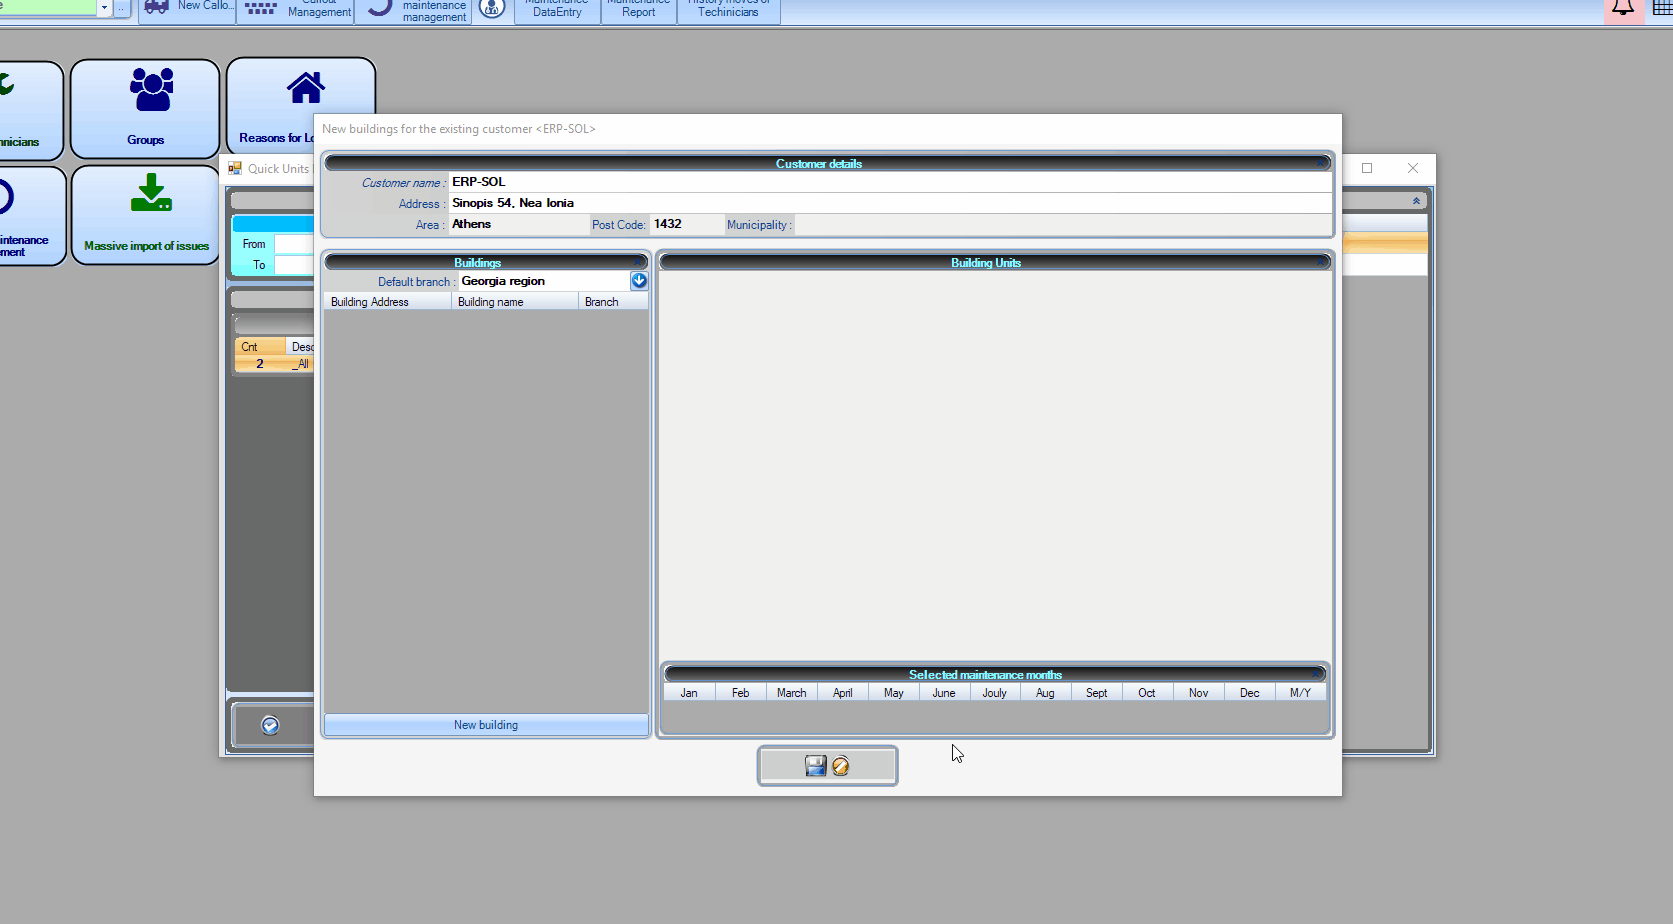Image resolution: width=1673 pixels, height=924 pixels.
Task: Click the orange cancel icon
Action: tap(841, 766)
